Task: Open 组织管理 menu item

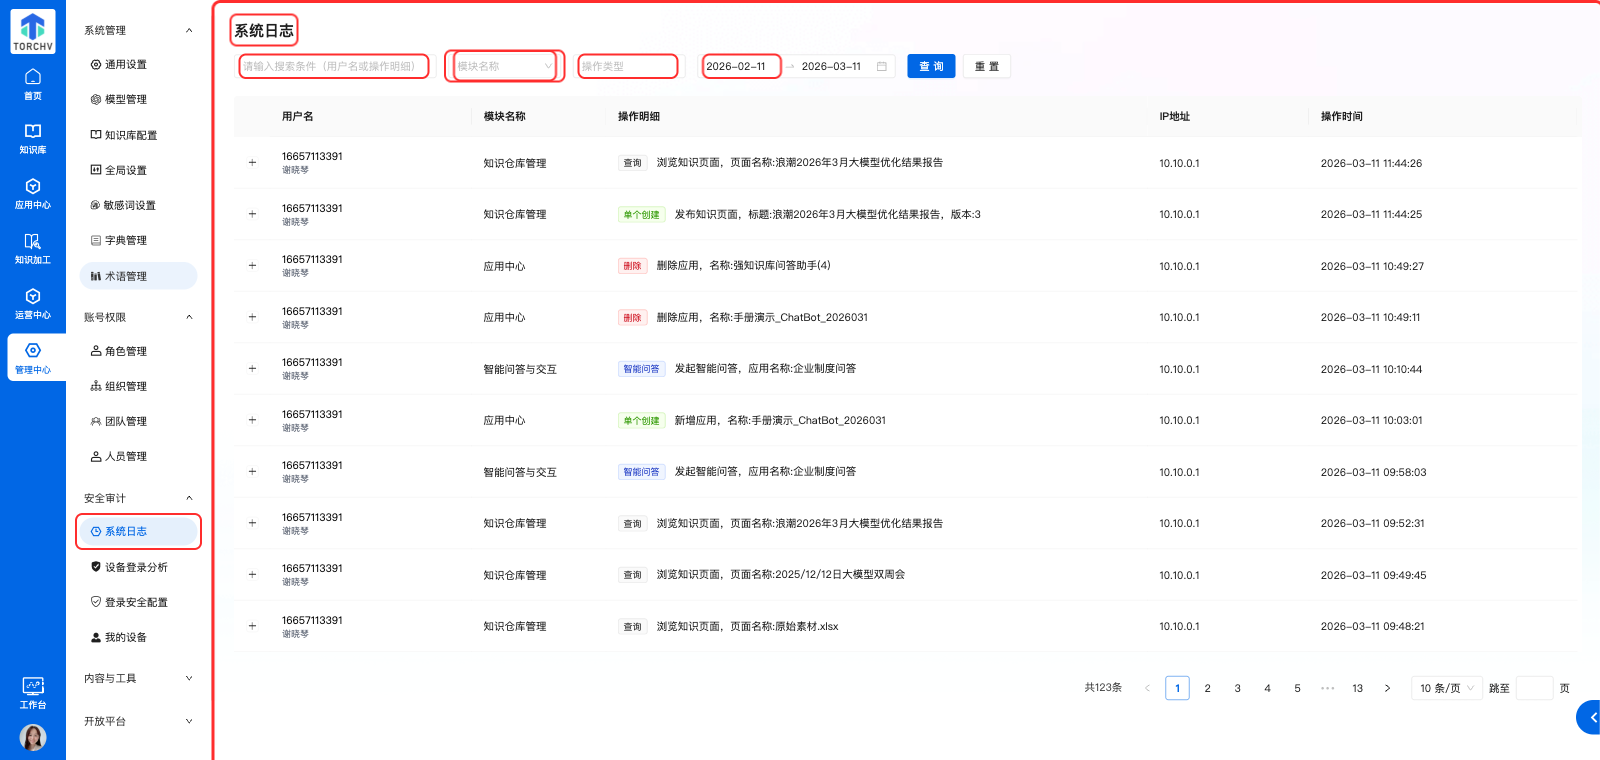Action: coord(138,386)
